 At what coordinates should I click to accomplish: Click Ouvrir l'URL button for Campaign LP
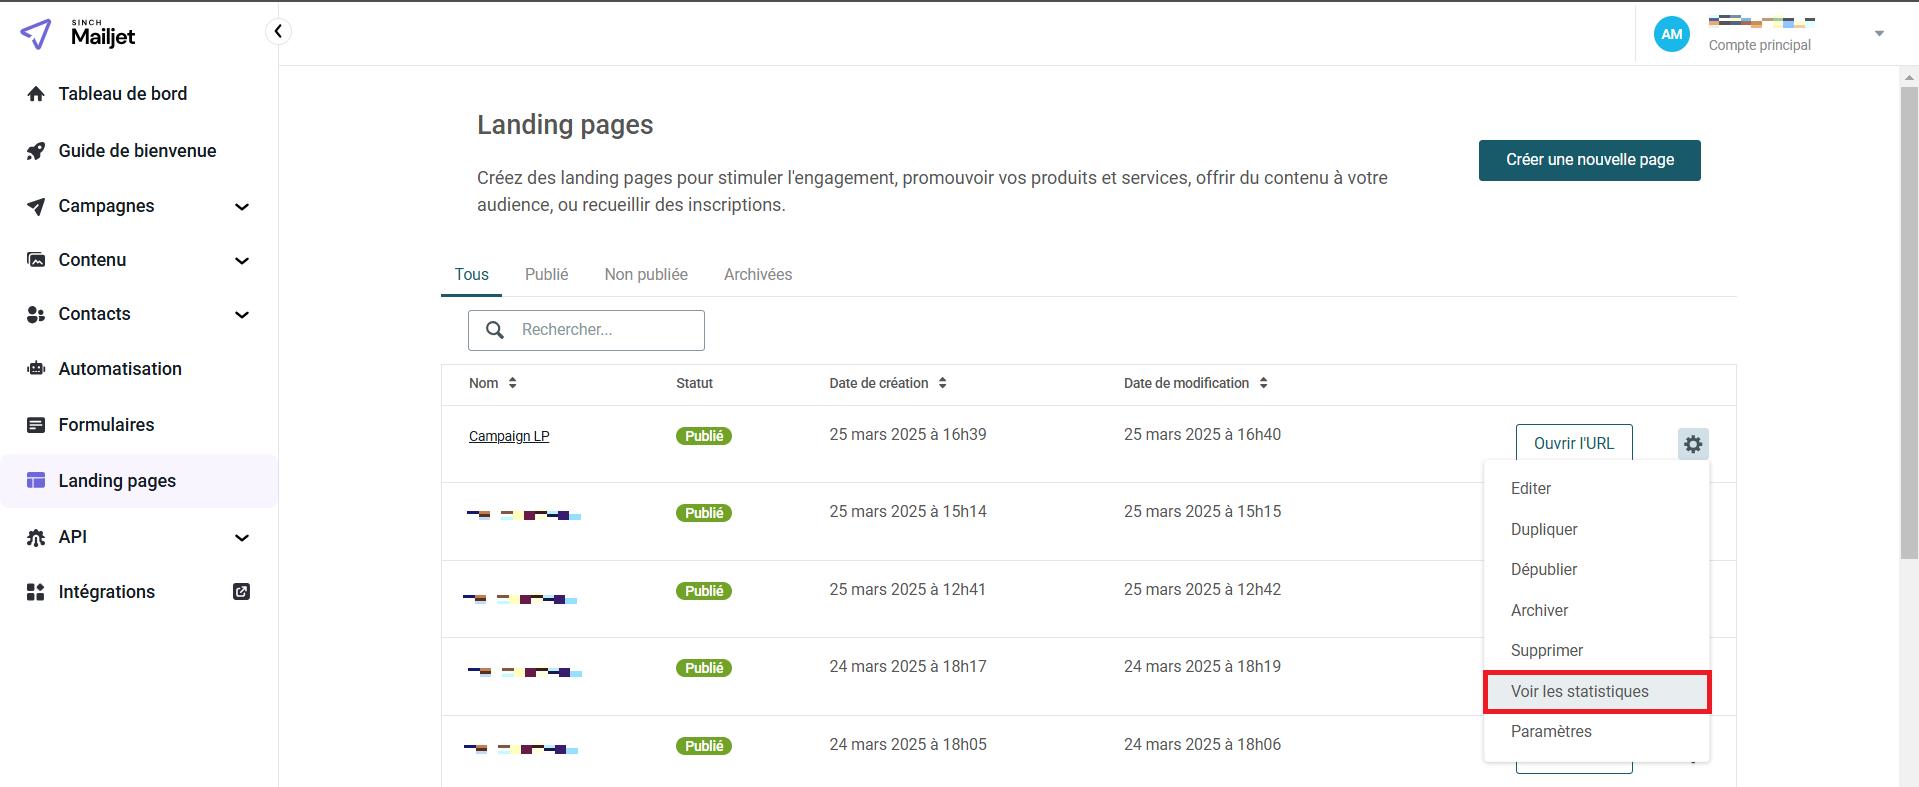click(1574, 443)
